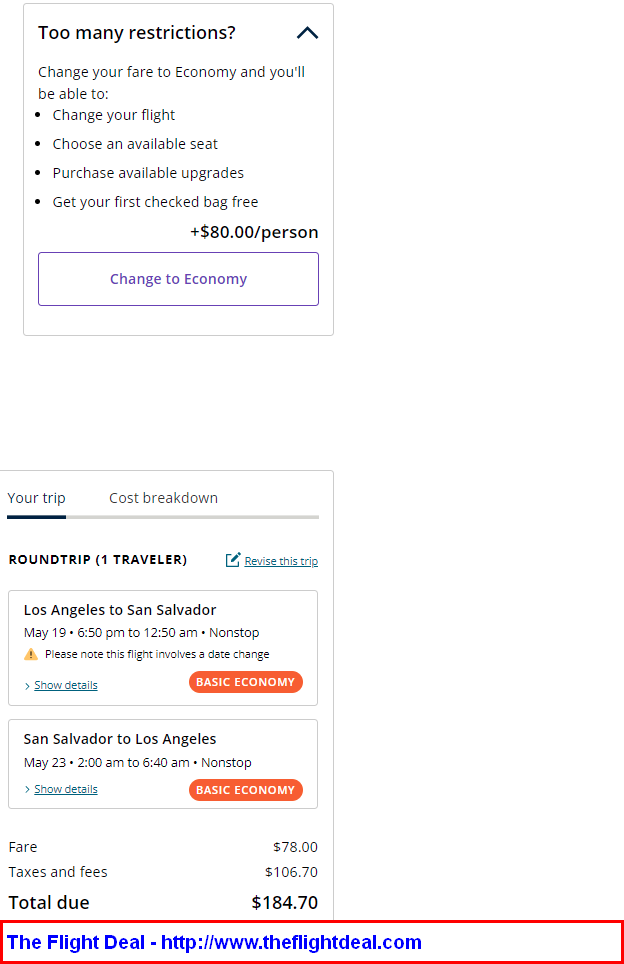Click Basic Economy badge on return flight

pos(245,790)
